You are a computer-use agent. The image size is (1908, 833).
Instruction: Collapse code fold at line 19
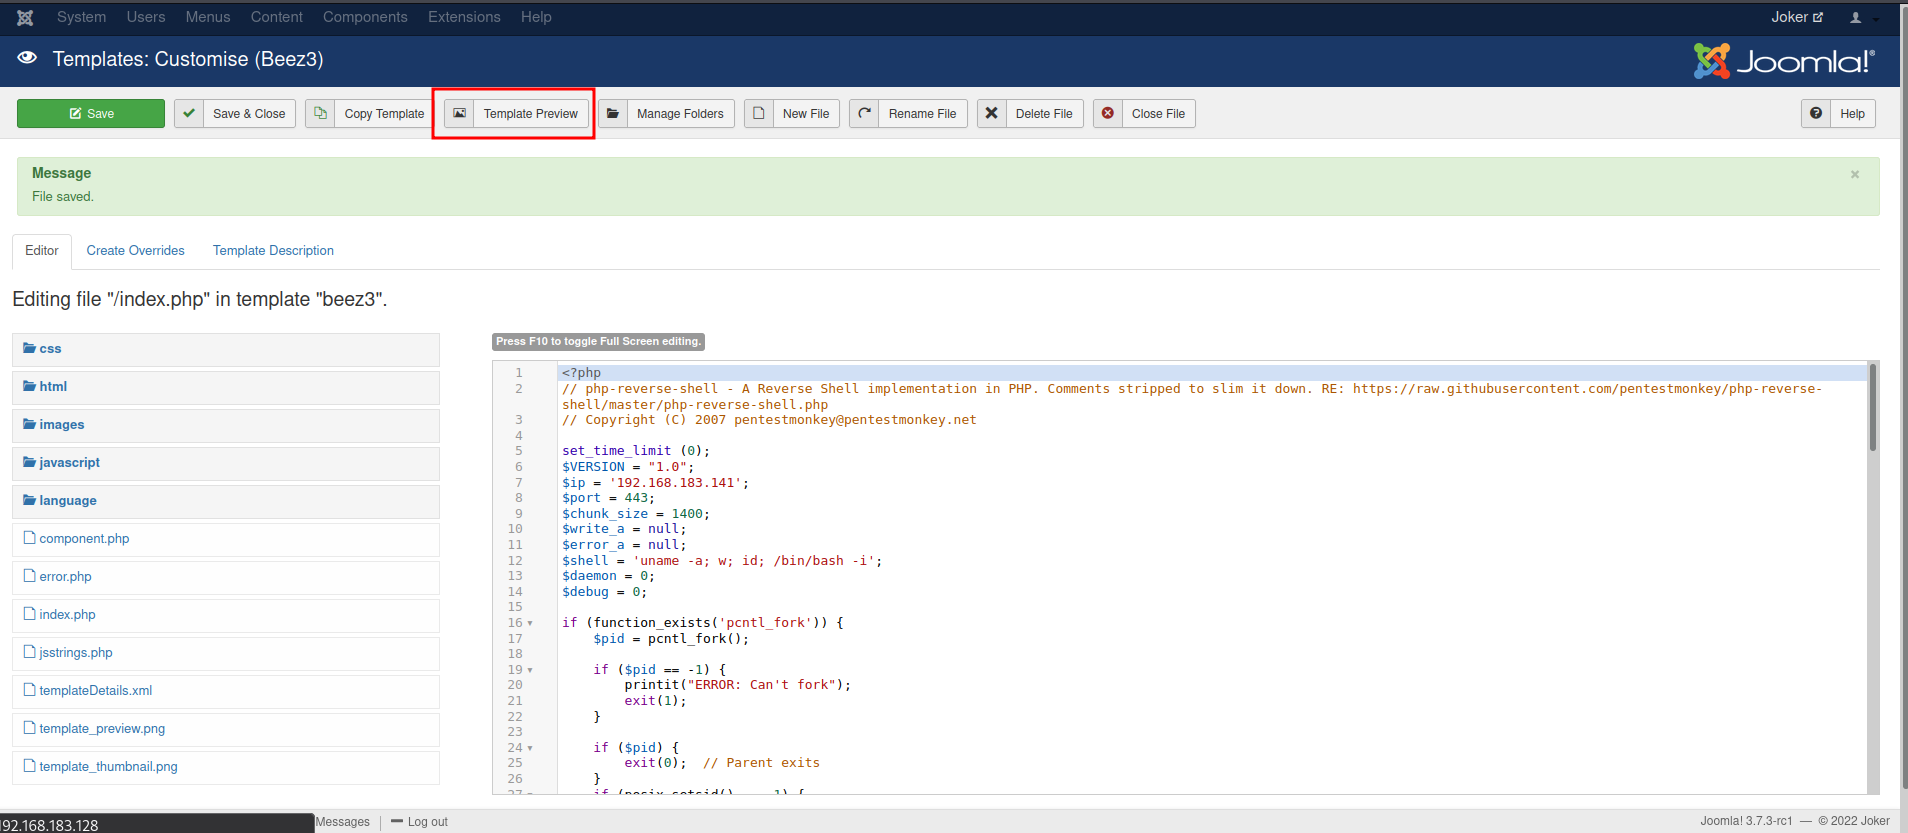click(x=530, y=670)
